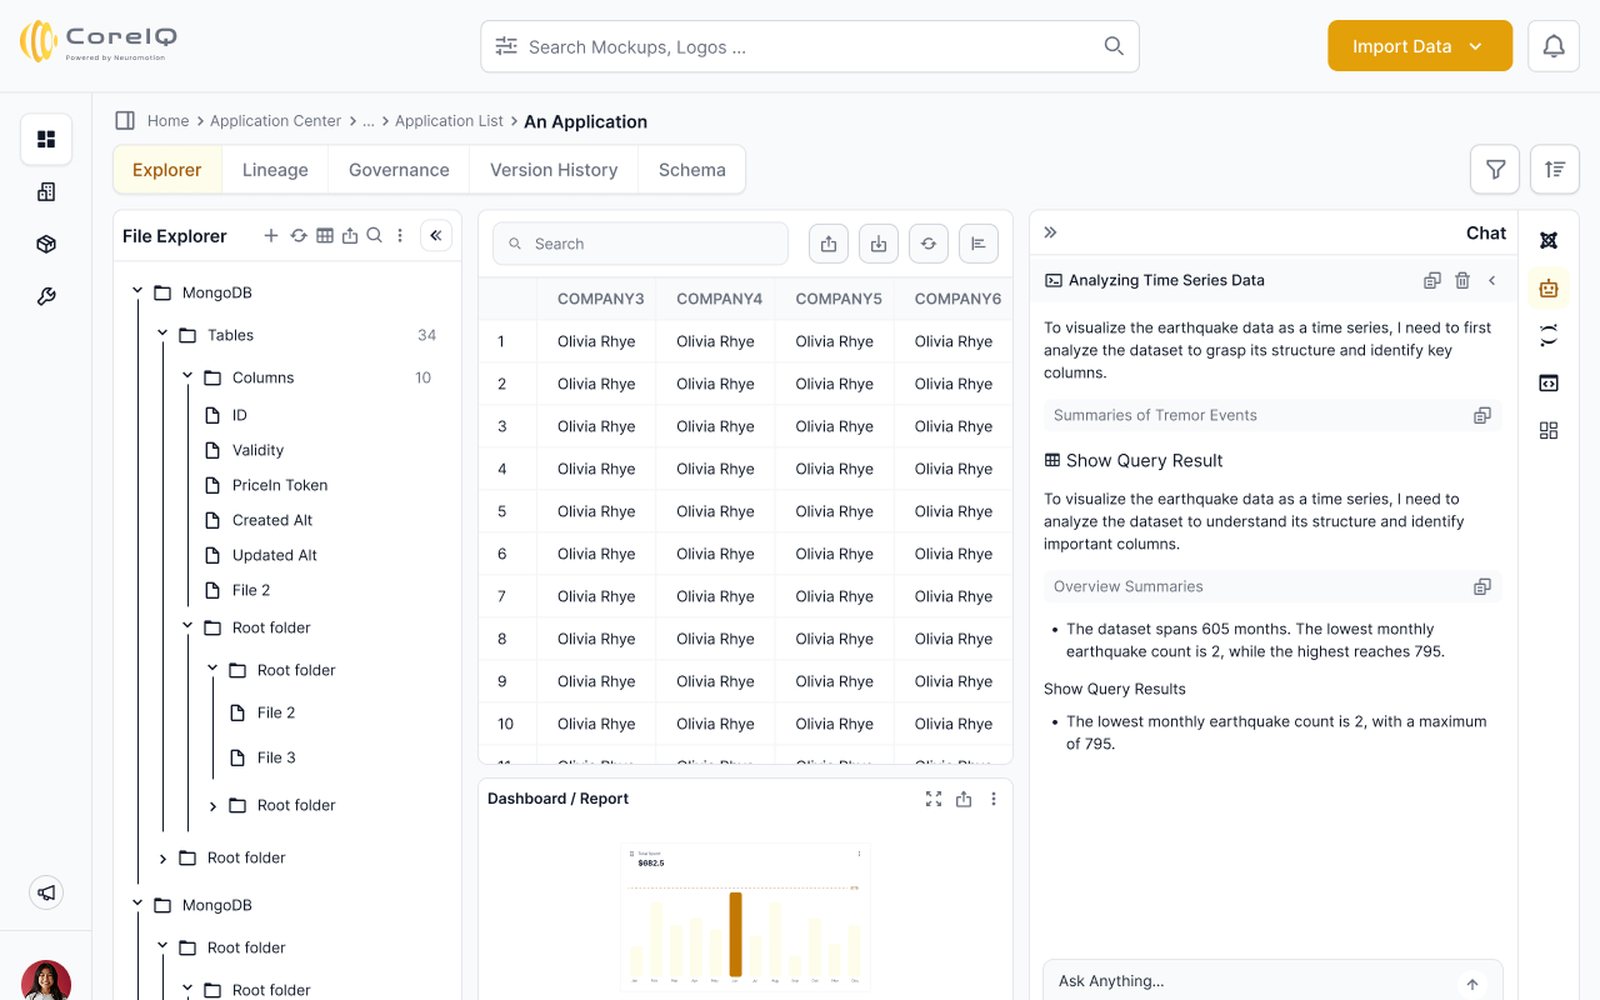1600x1000 pixels.
Task: Open the Schema tab
Action: click(692, 170)
